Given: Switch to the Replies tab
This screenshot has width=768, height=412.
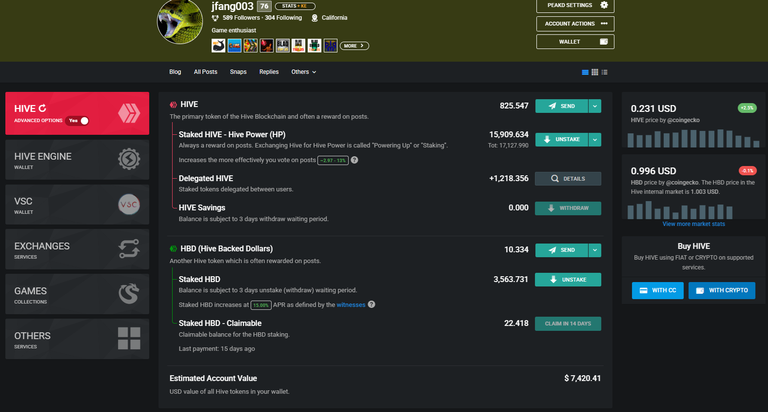Looking at the screenshot, I should [269, 72].
